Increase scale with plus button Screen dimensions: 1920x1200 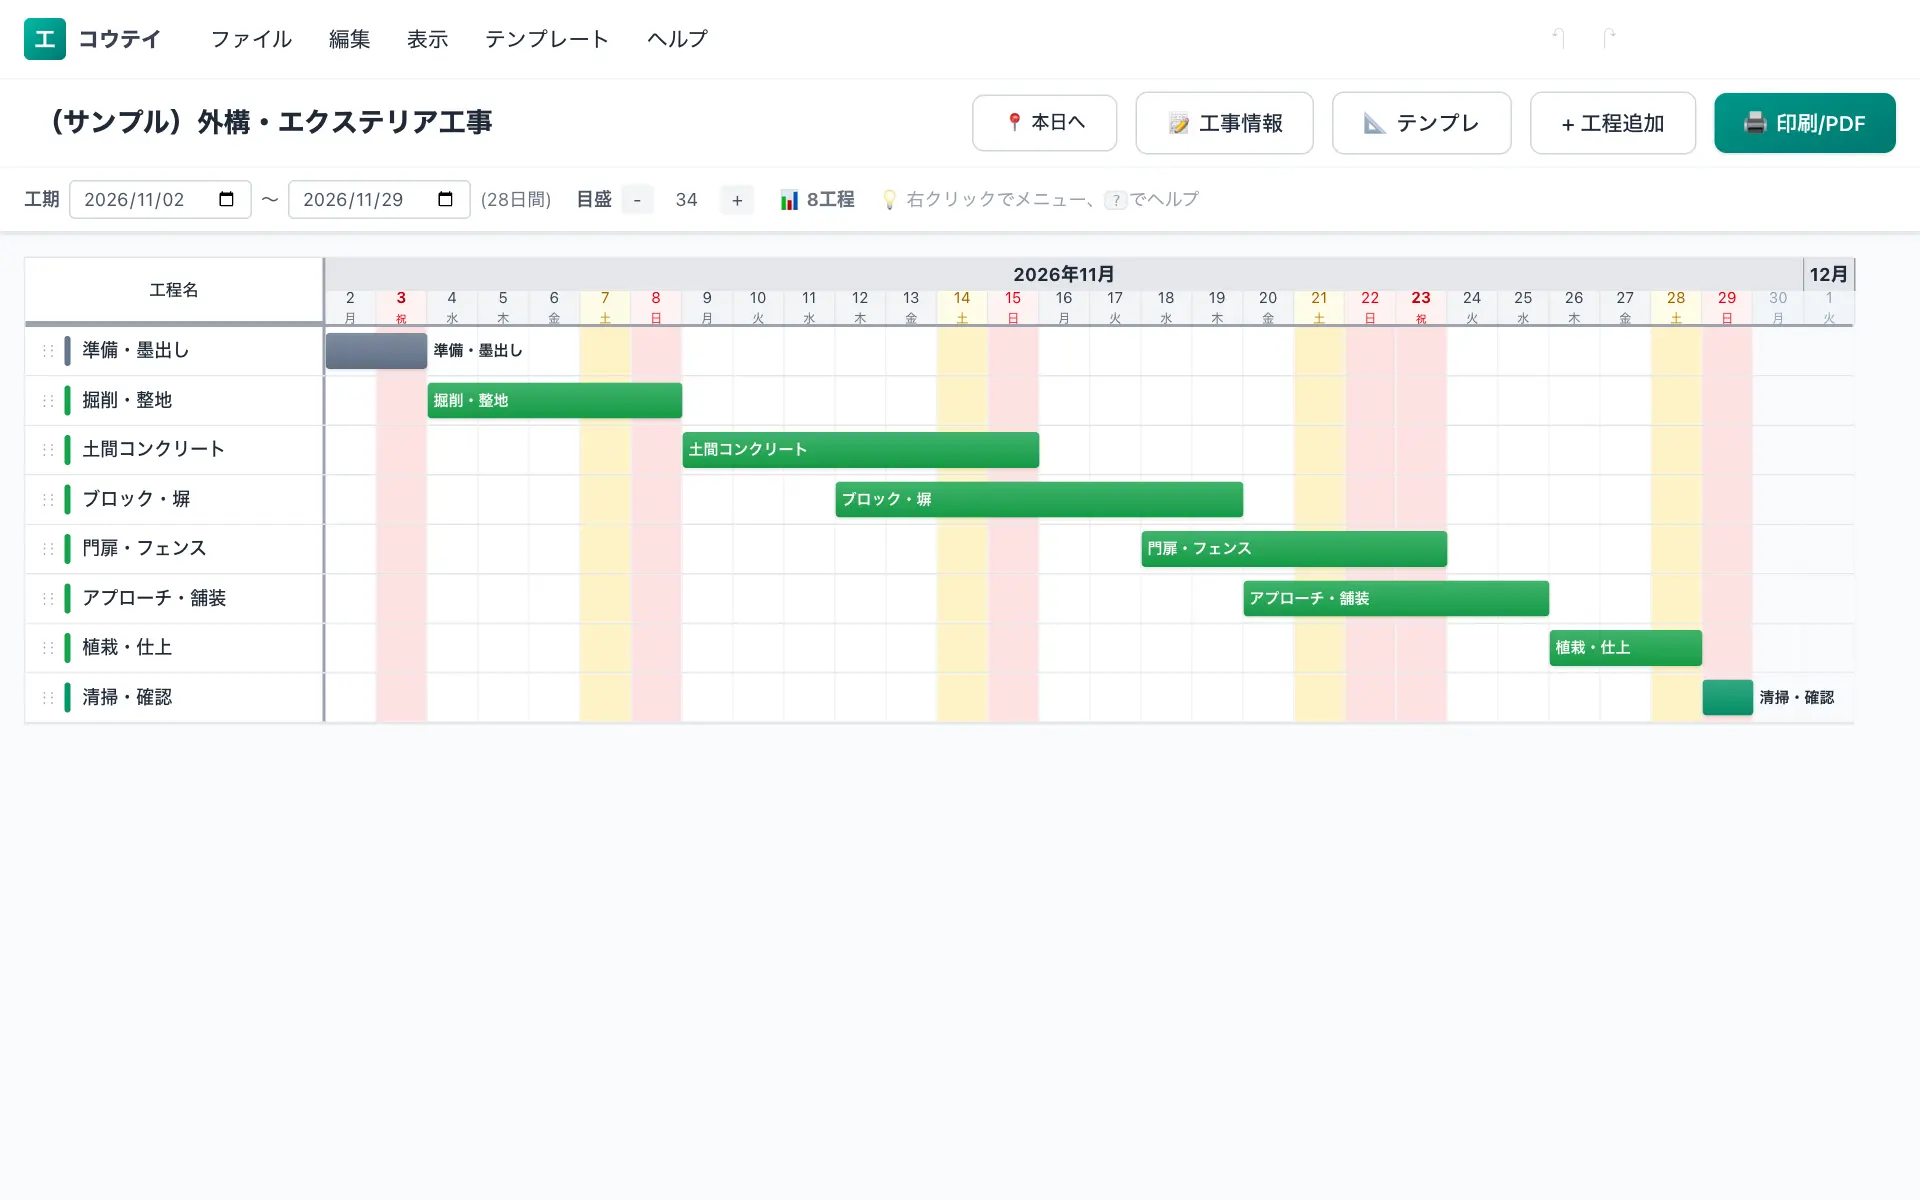coord(737,200)
